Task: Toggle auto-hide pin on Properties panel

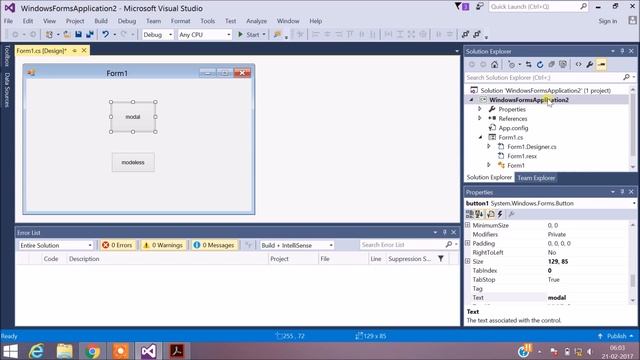Action: tap(622, 192)
